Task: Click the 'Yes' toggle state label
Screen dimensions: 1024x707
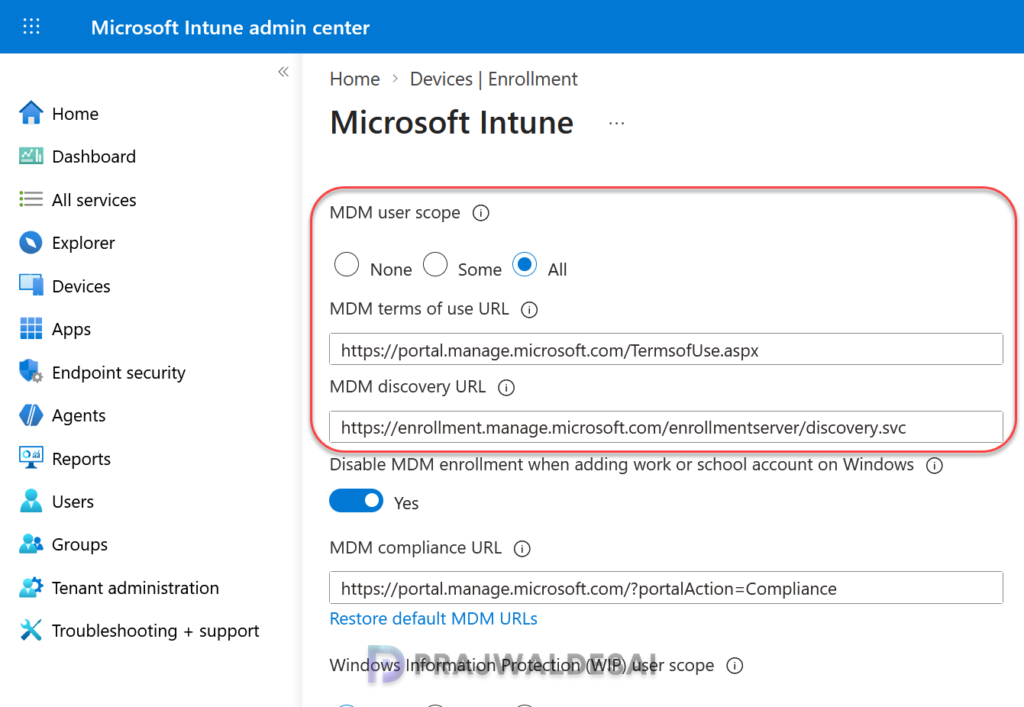Action: point(406,503)
